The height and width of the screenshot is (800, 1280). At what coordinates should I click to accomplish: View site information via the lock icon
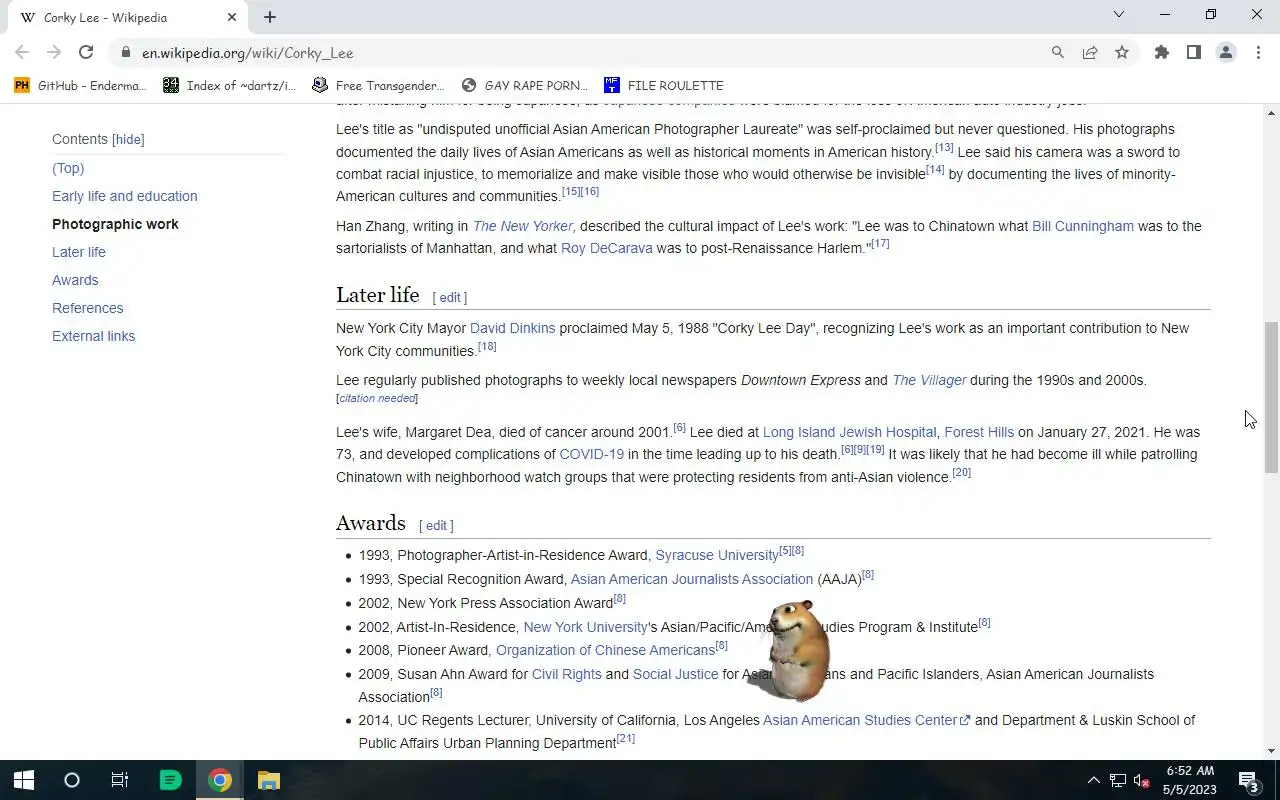(125, 53)
